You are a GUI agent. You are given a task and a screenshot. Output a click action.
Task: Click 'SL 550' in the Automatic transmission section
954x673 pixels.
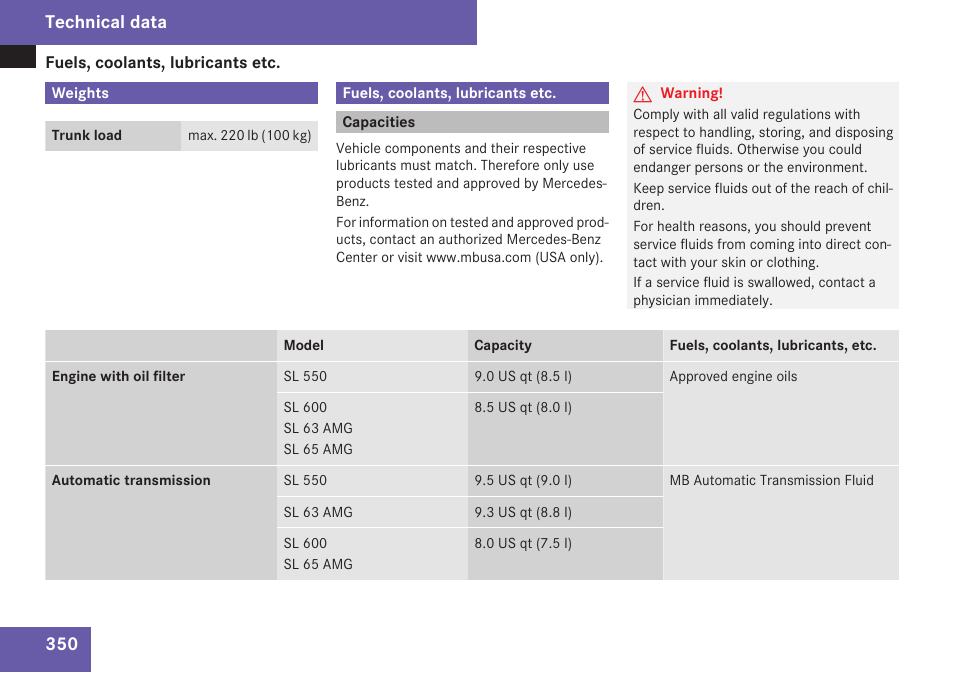[305, 480]
